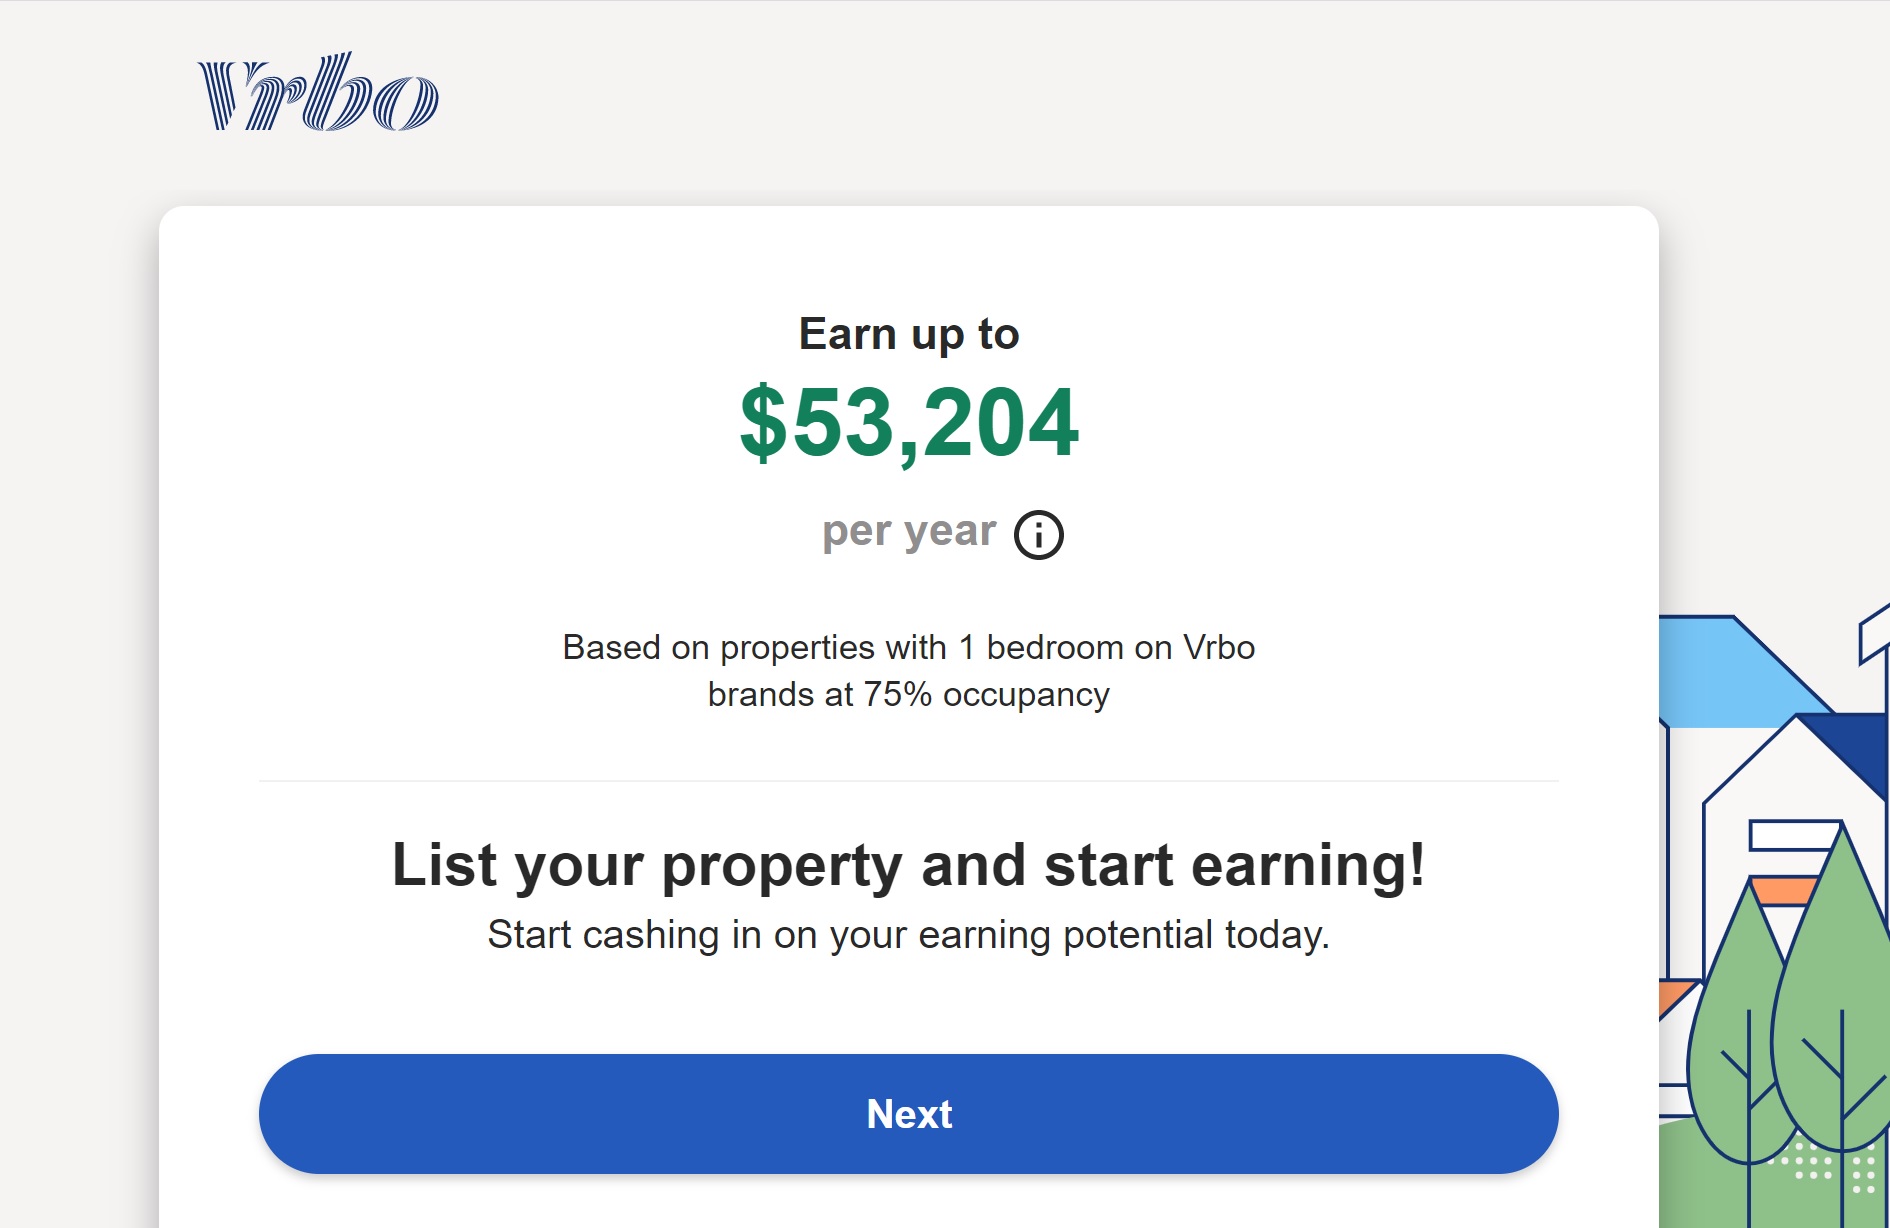1890x1228 pixels.
Task: Click the 75% occupancy disclaimer text
Action: [x=908, y=692]
